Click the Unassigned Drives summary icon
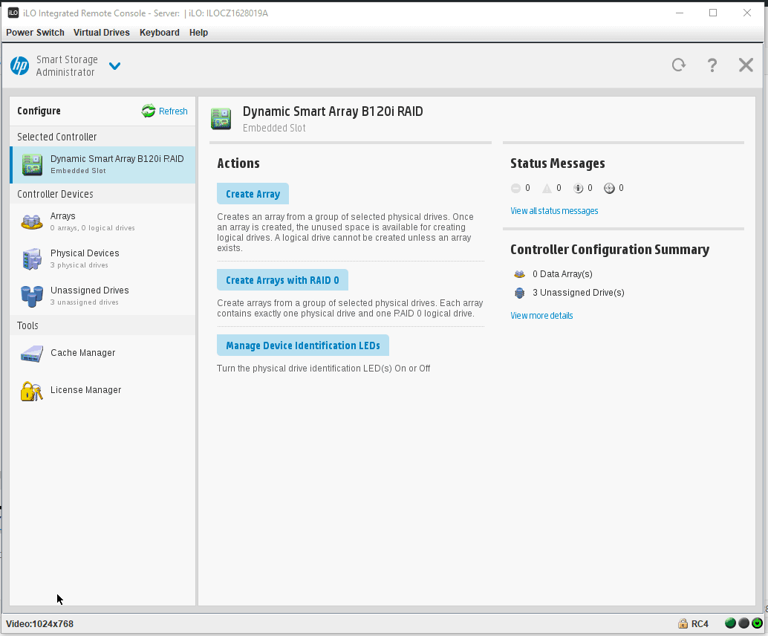This screenshot has height=636, width=768. coord(519,293)
